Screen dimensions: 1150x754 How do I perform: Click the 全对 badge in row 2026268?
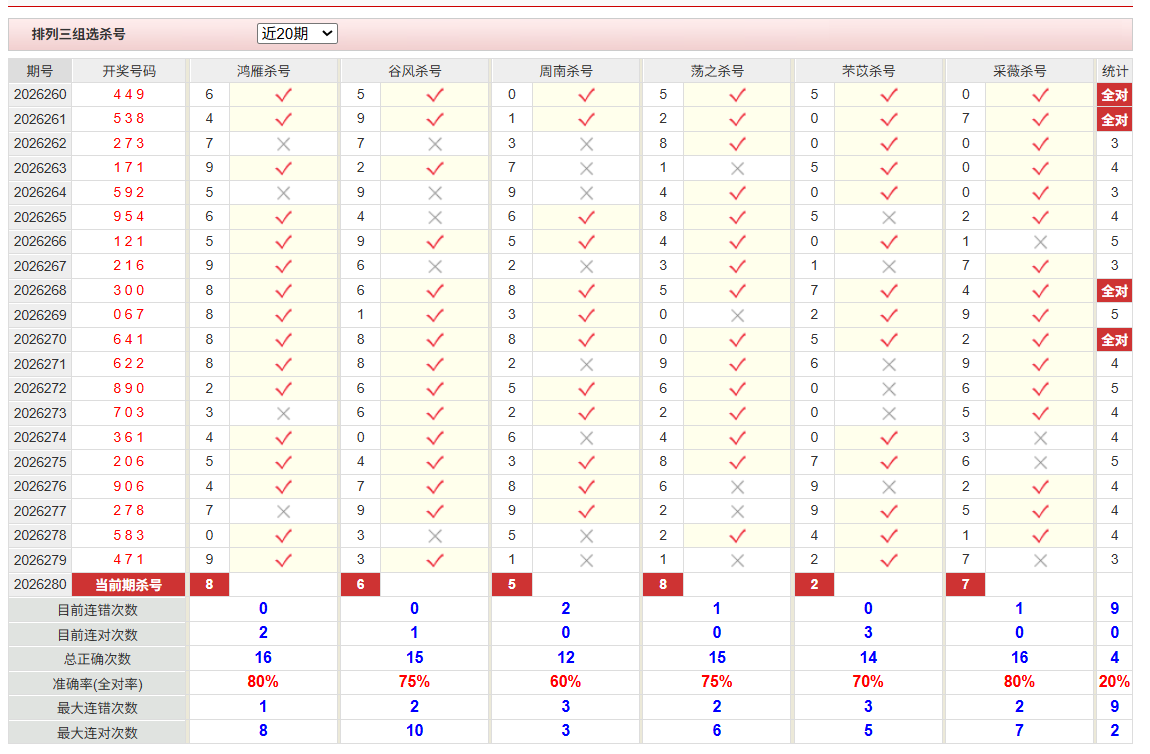(x=1114, y=290)
